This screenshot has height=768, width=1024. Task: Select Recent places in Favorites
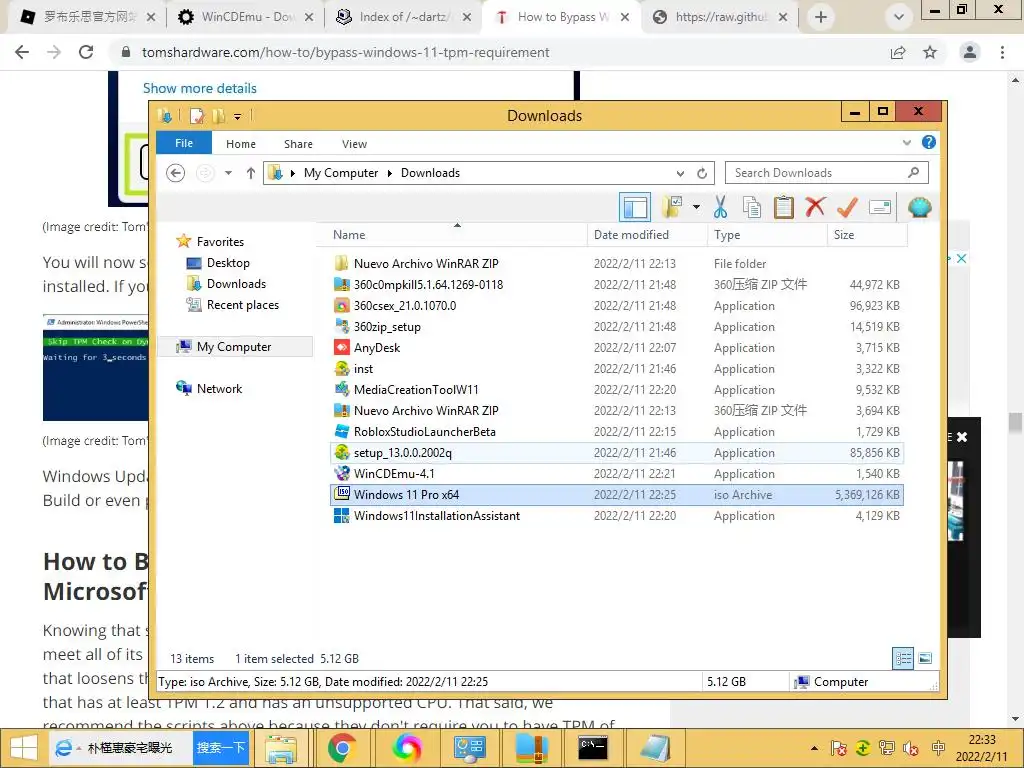click(242, 305)
